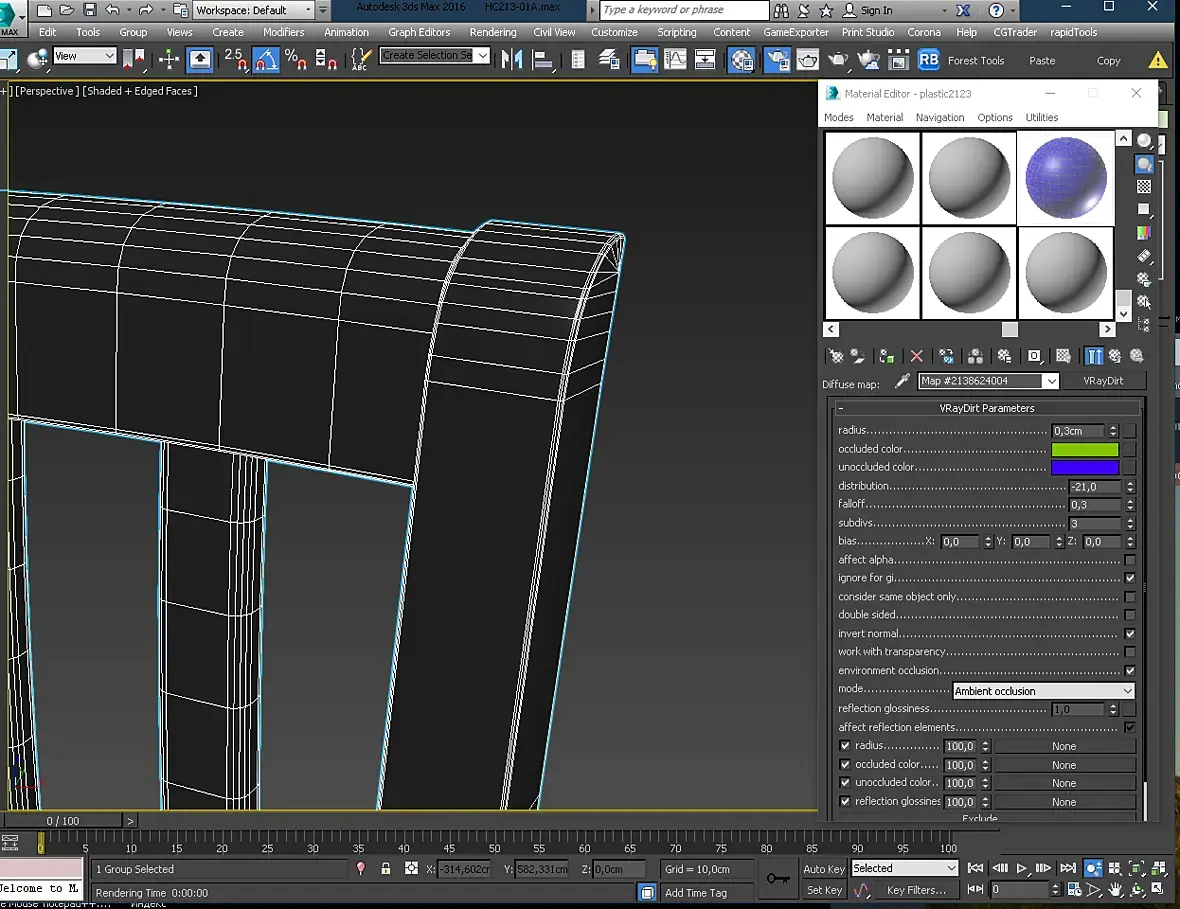Uncheck the invert normal option
The width and height of the screenshot is (1180, 909).
1130,634
